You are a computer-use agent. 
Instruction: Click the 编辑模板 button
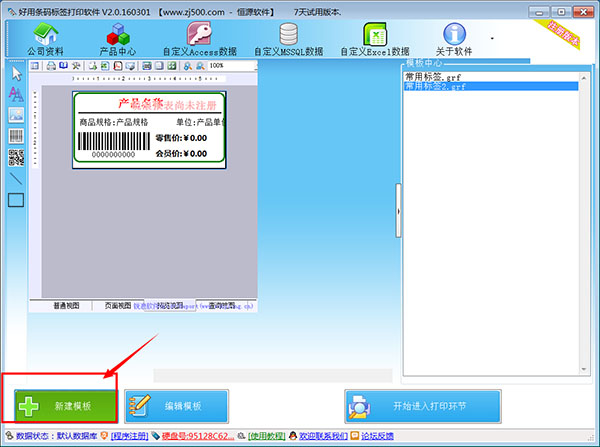pos(176,406)
